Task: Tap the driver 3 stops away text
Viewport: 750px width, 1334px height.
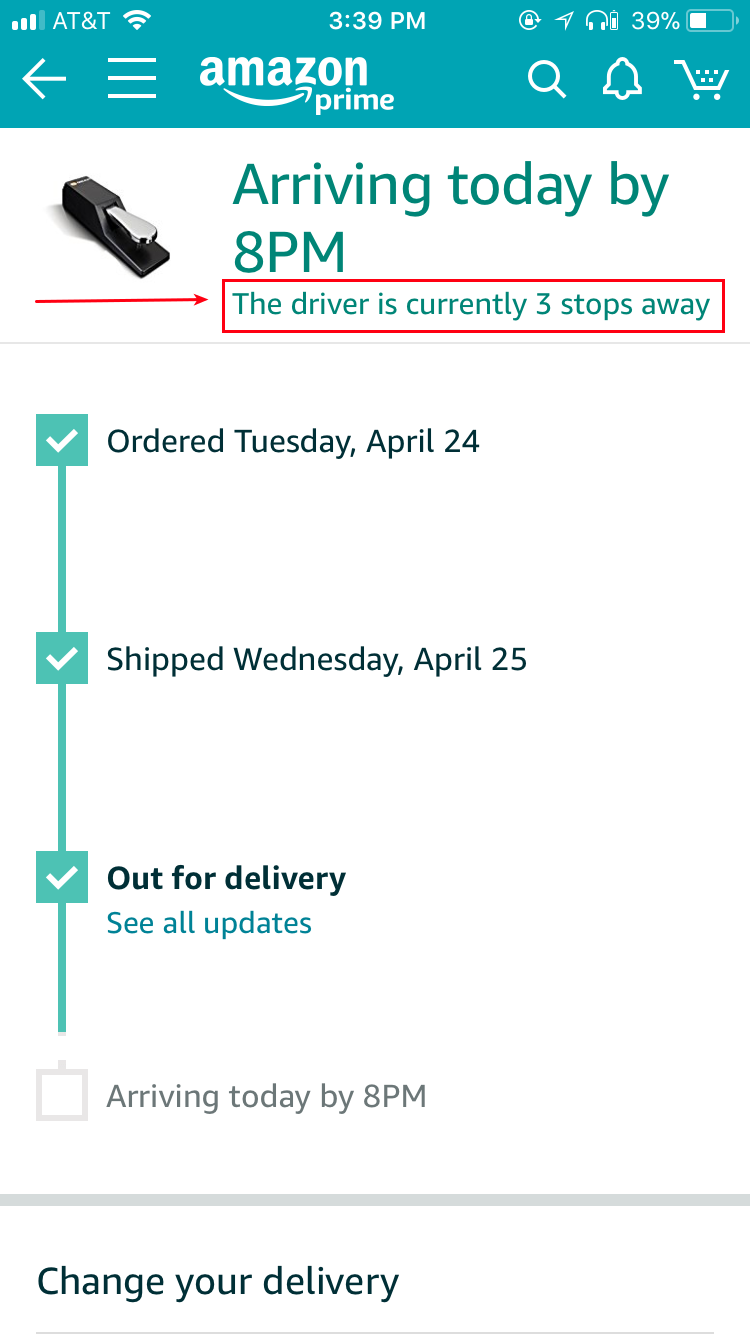Action: [x=472, y=304]
